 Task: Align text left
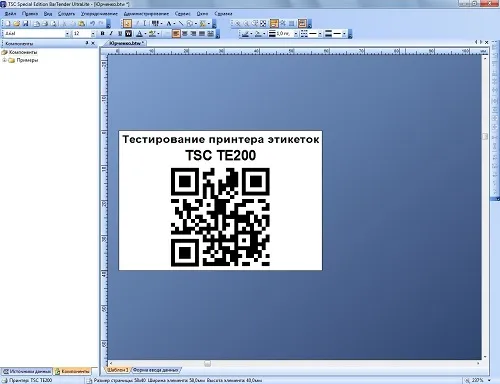click(x=176, y=33)
